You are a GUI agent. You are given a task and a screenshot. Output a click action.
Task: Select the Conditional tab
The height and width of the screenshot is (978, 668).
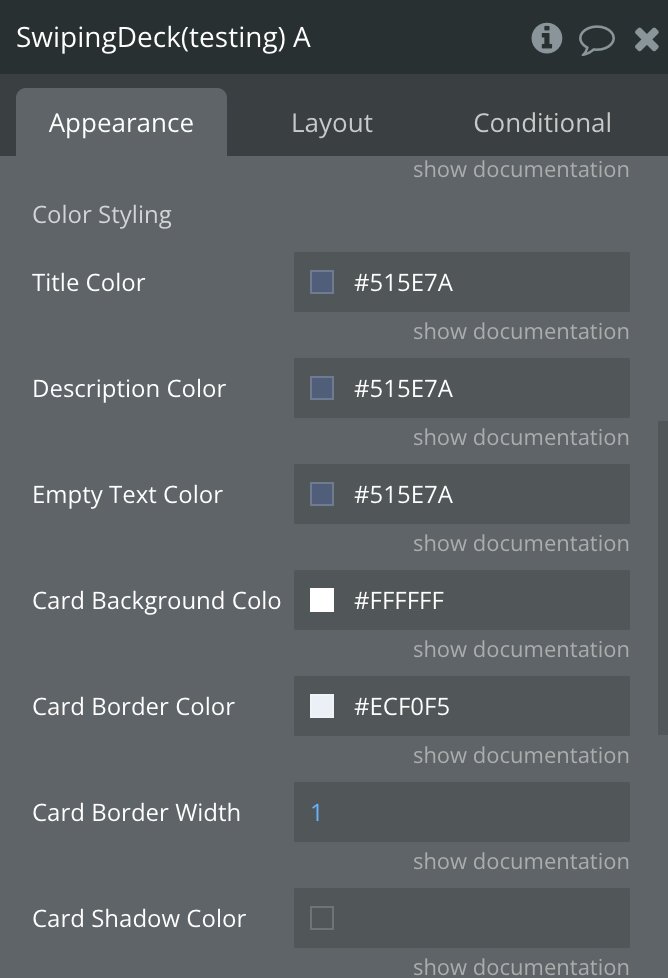click(x=542, y=123)
